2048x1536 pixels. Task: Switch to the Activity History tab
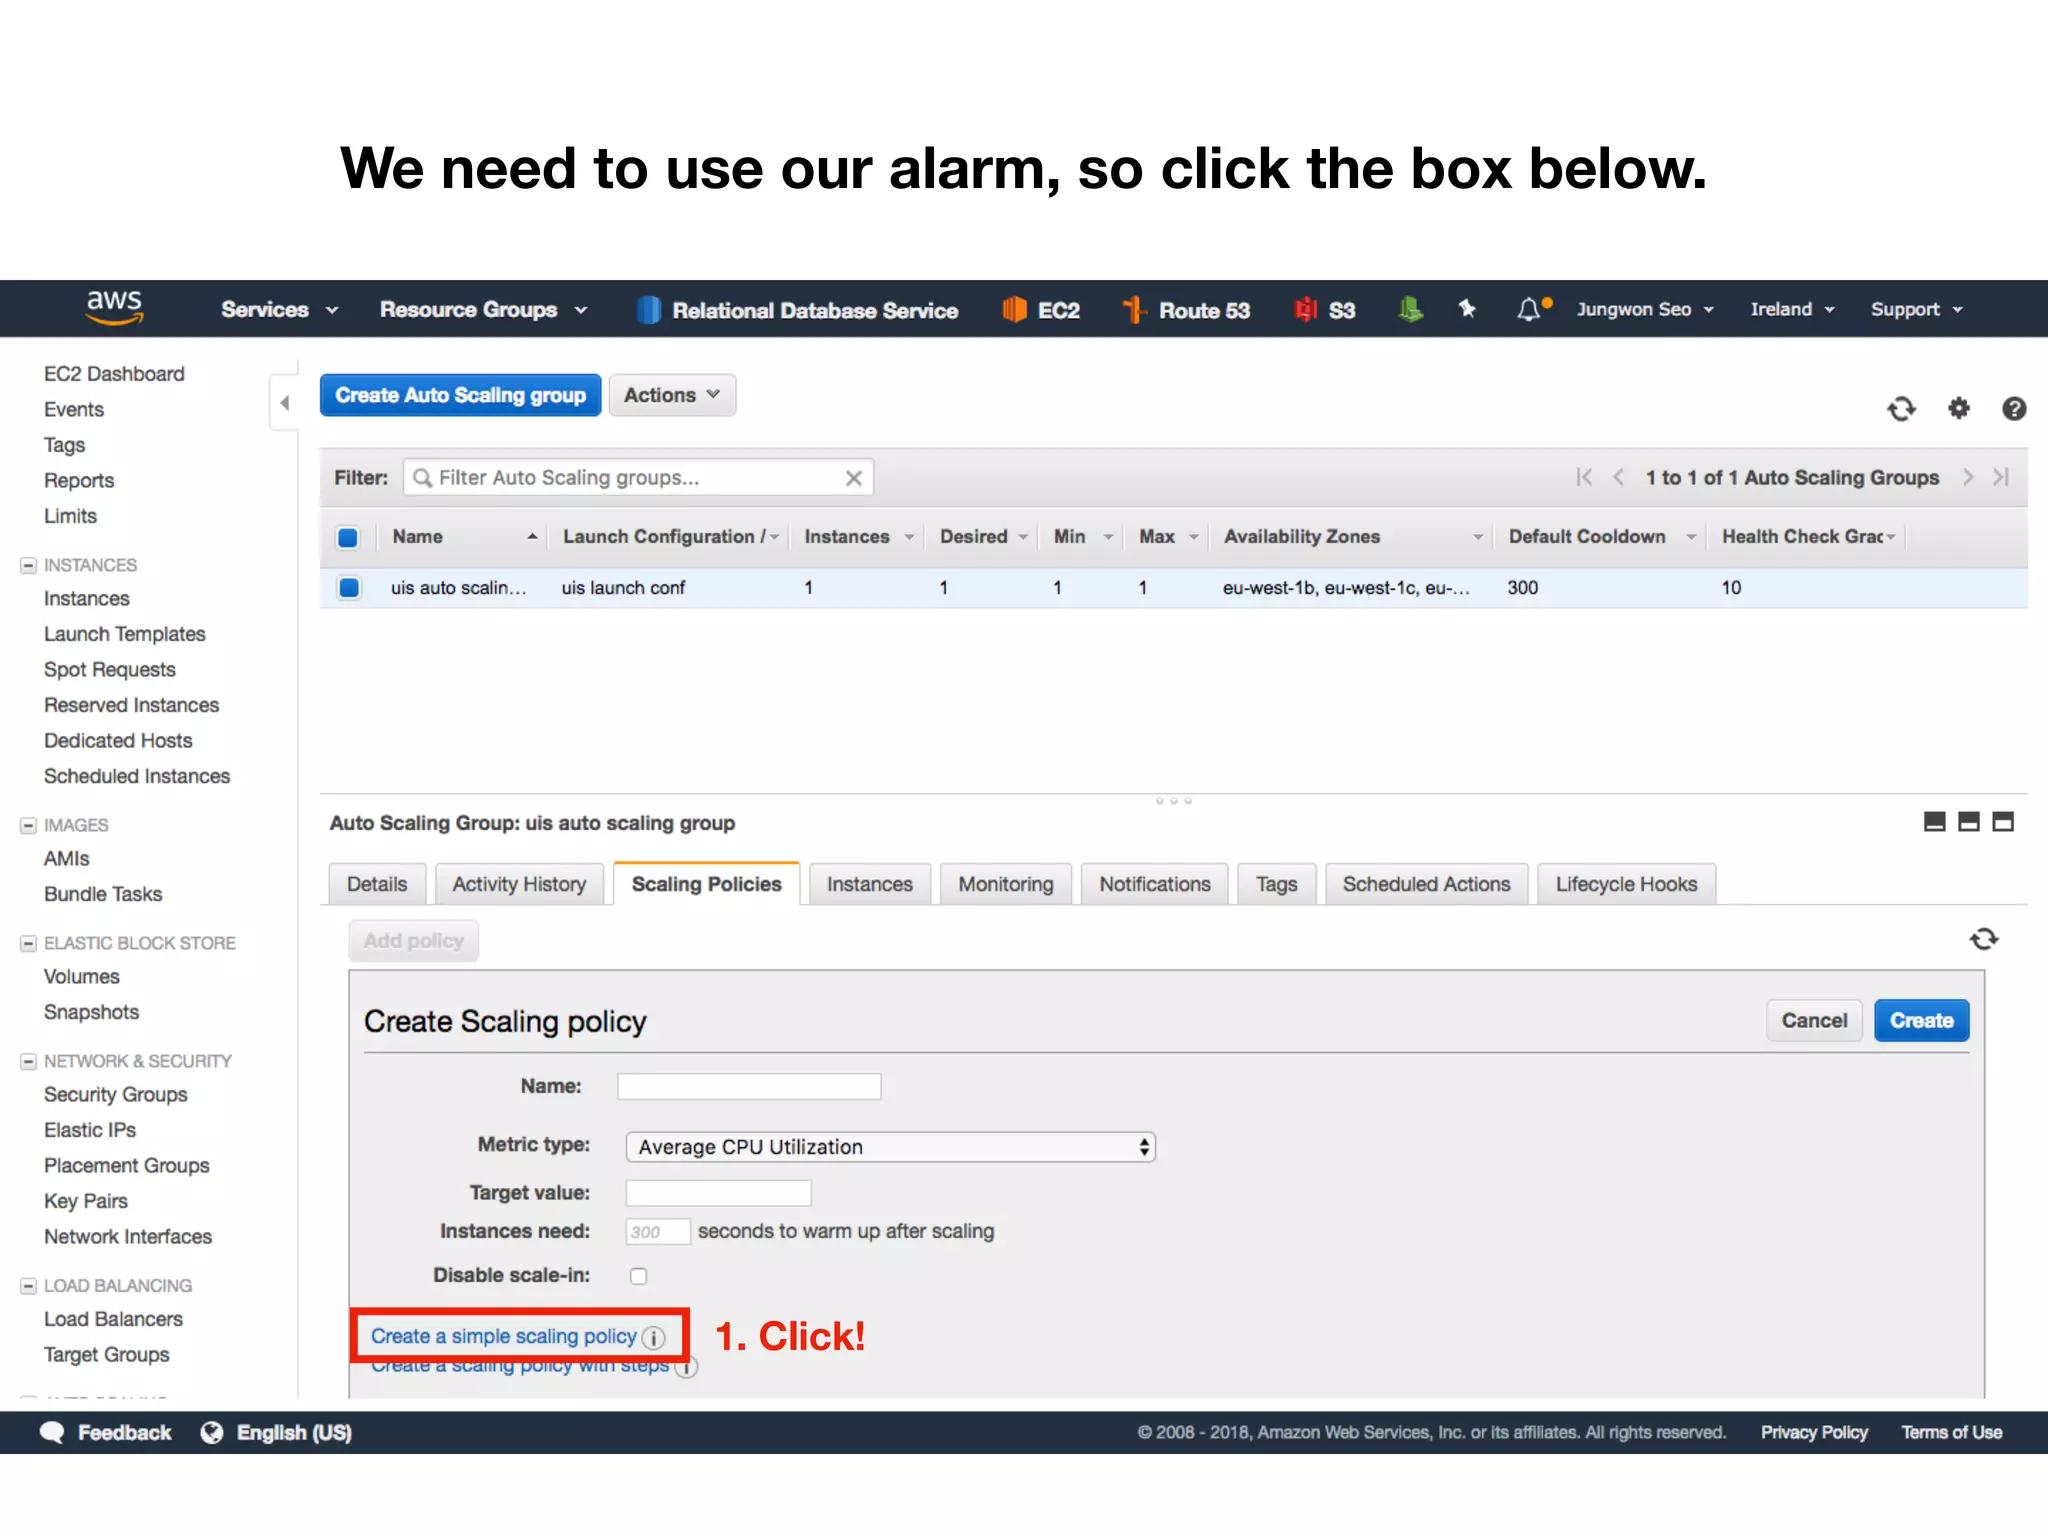[x=519, y=884]
